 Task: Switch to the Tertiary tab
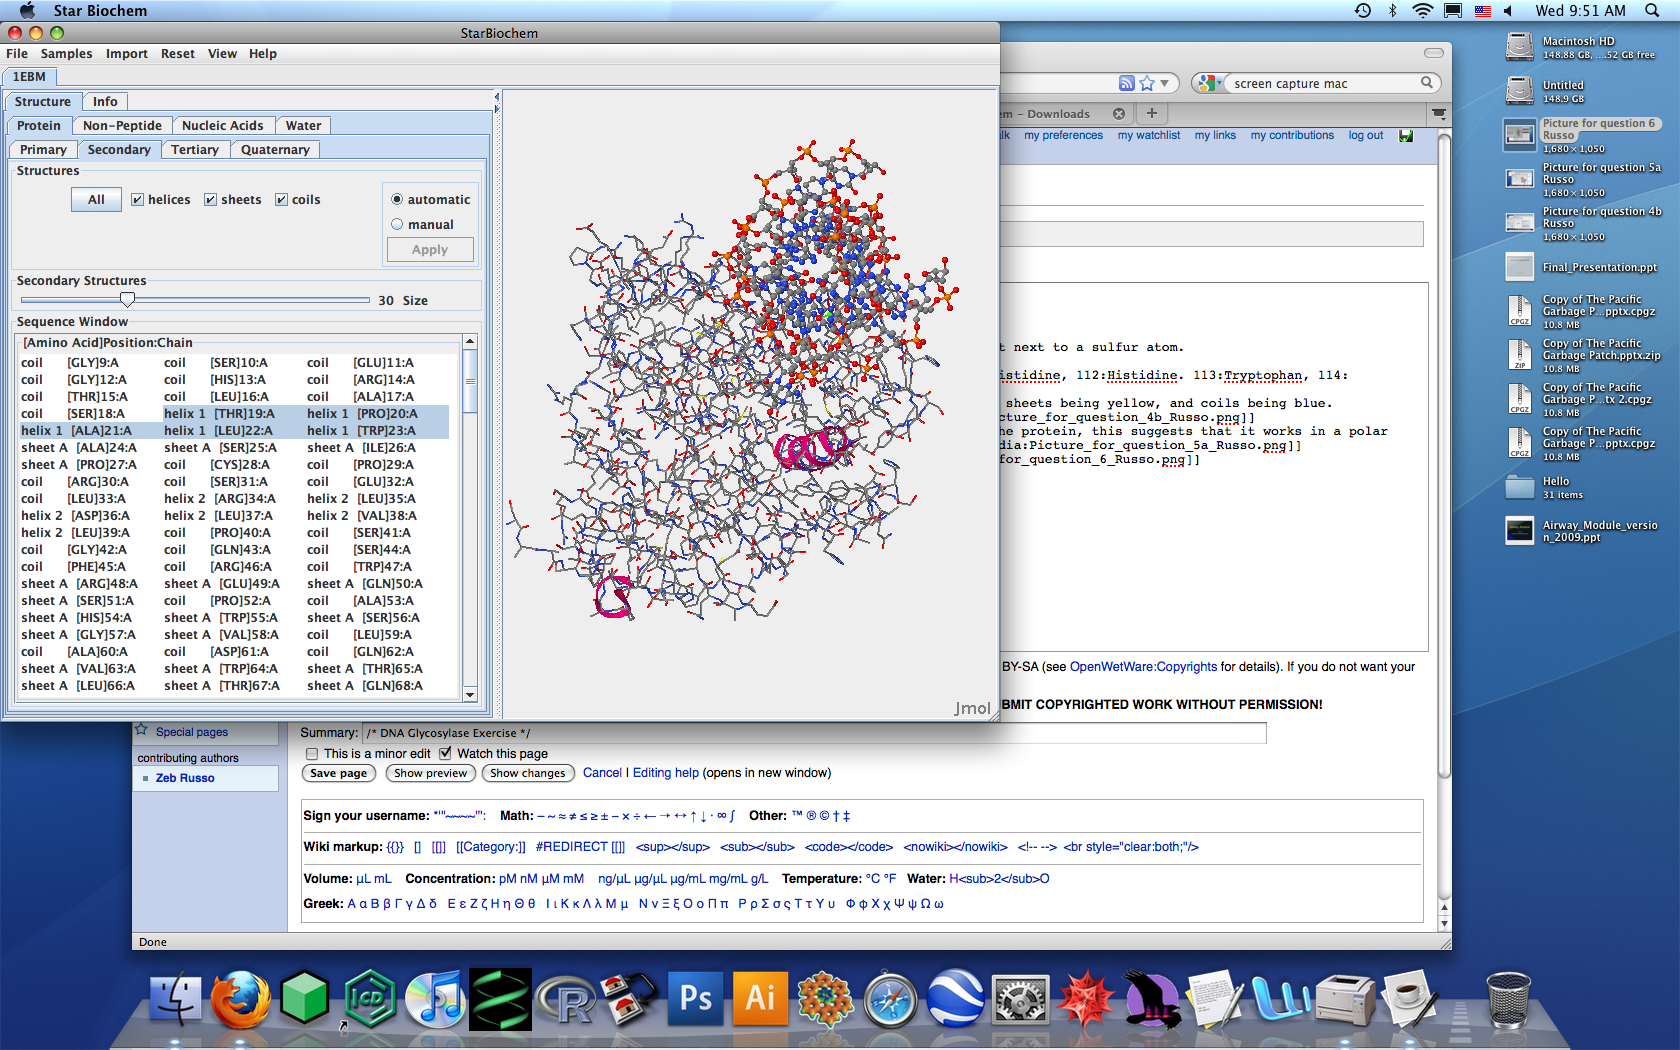pos(194,150)
